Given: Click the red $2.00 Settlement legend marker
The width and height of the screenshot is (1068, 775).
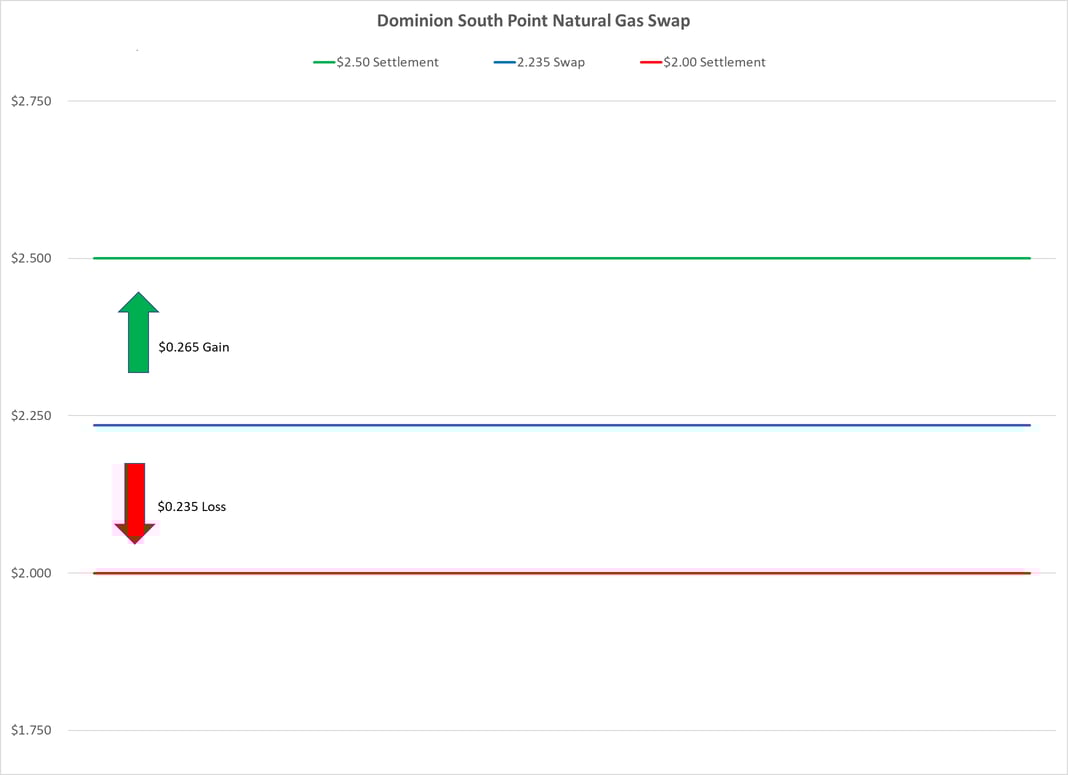Looking at the screenshot, I should pos(651,62).
